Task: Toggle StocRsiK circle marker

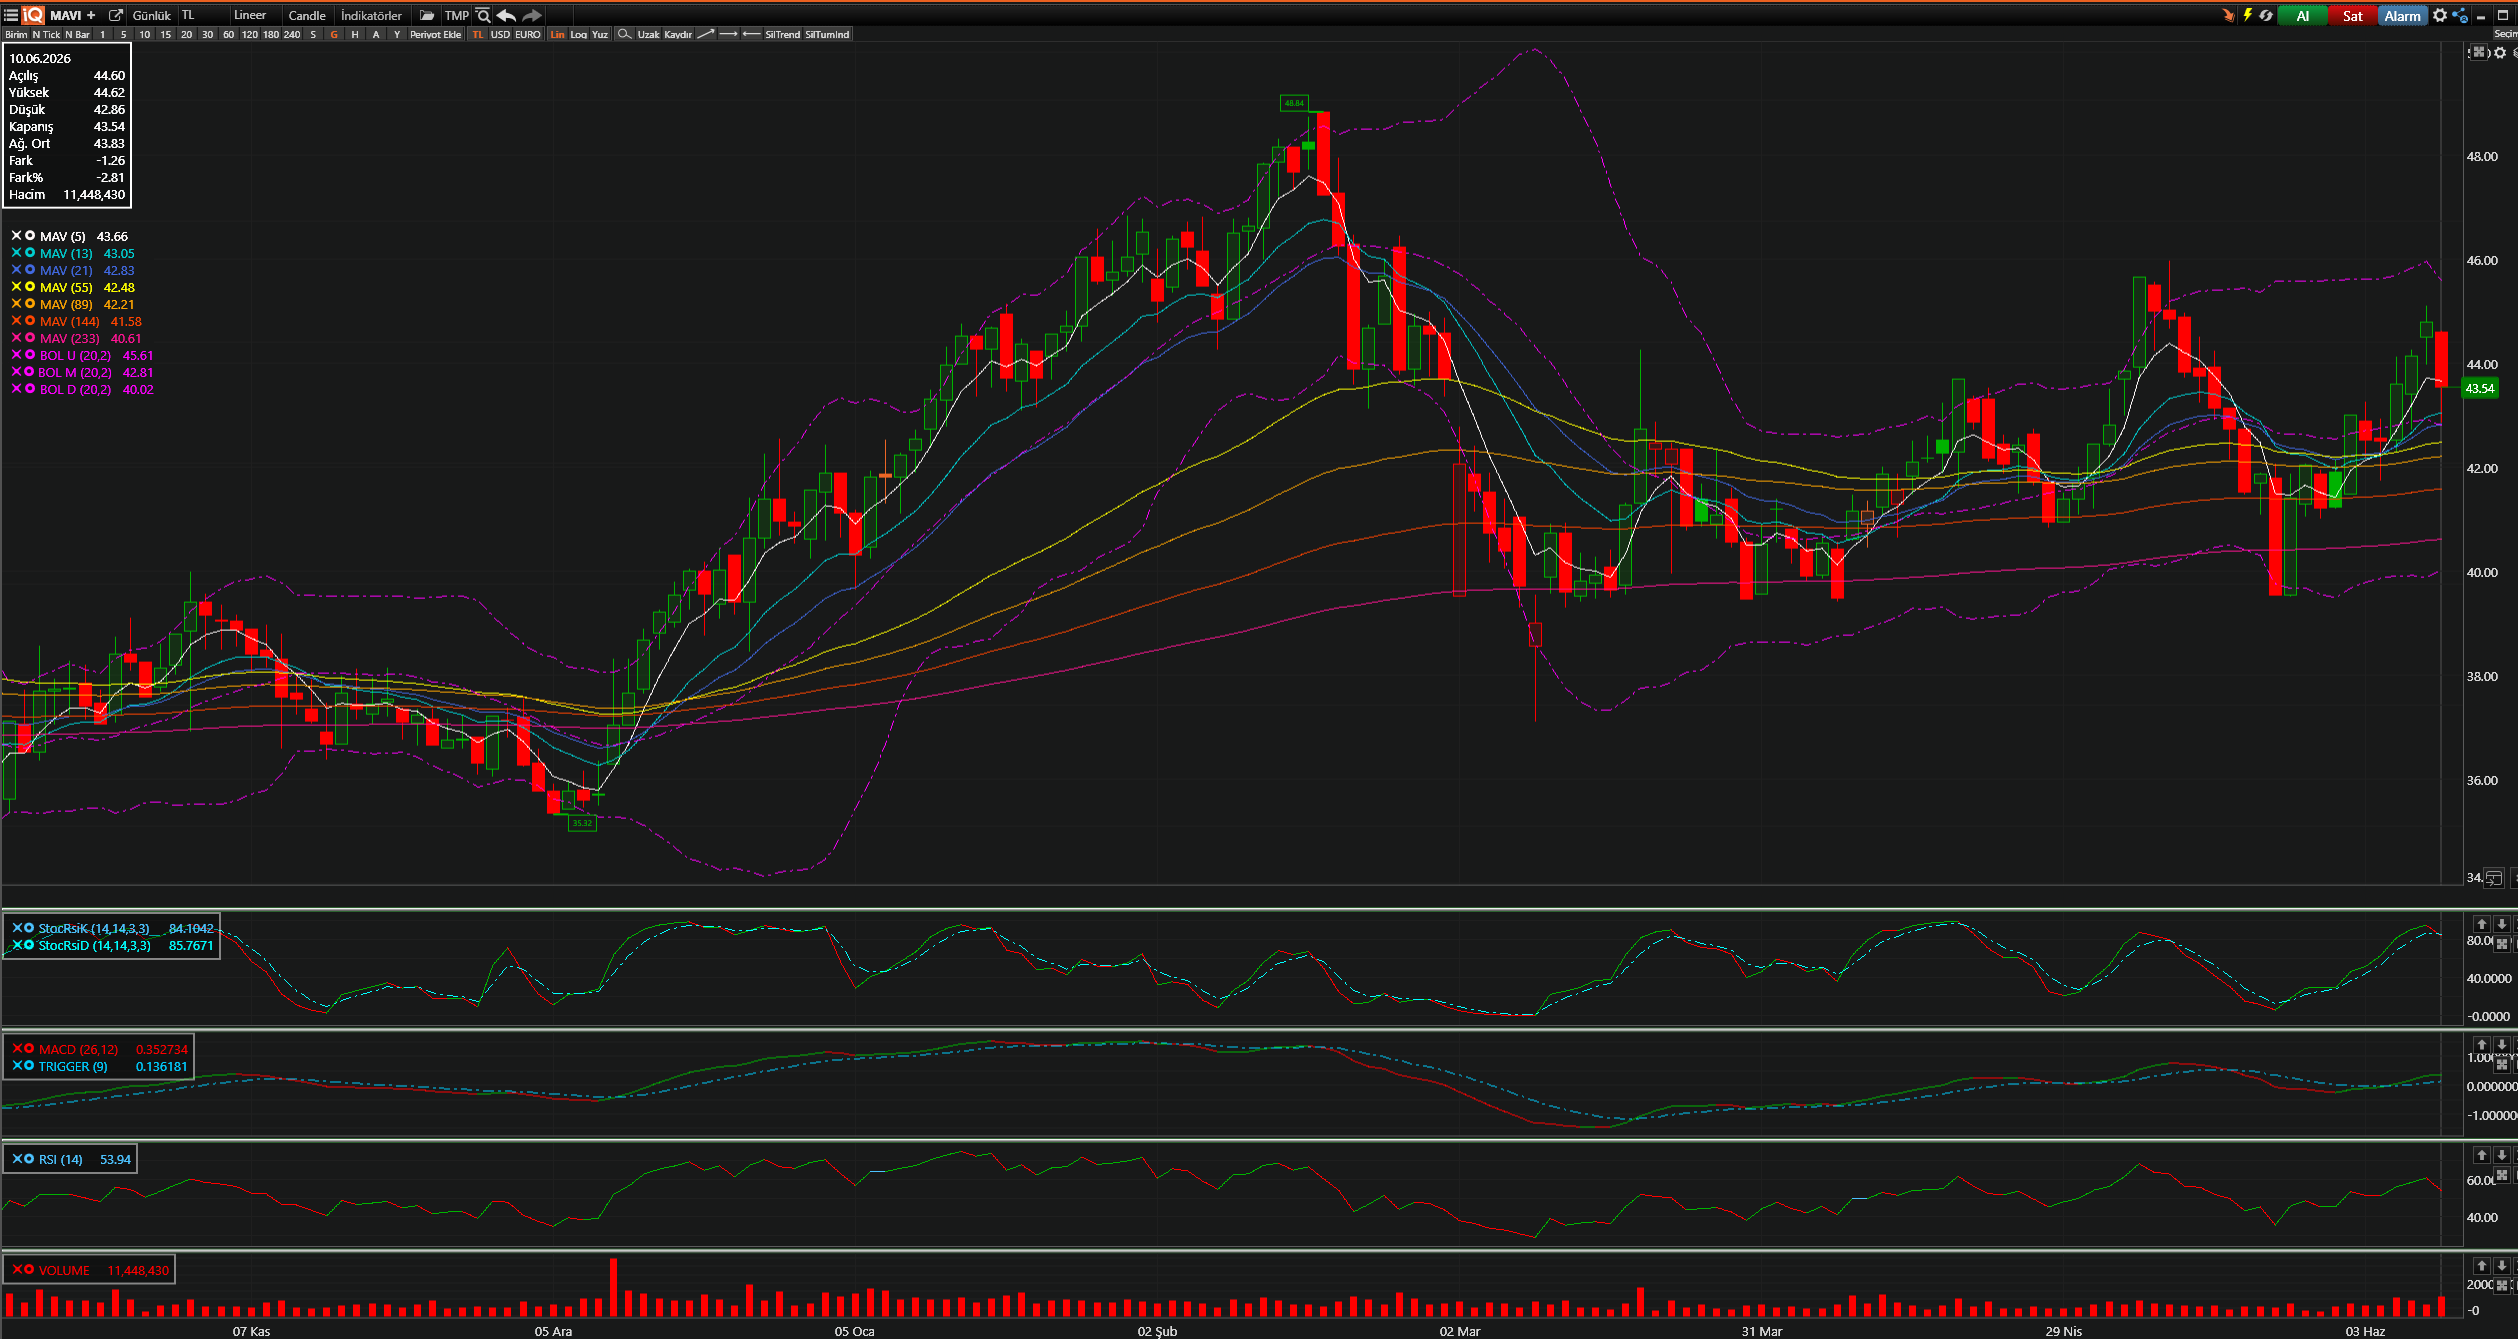Action: tap(29, 928)
